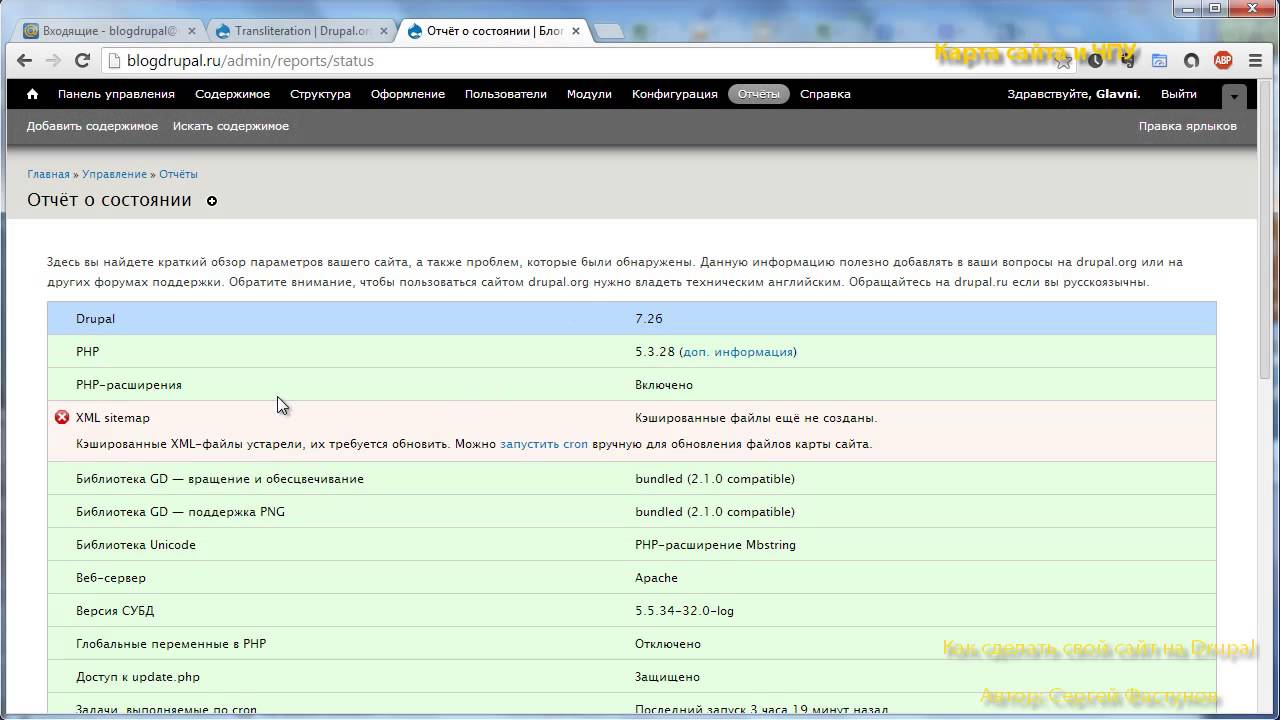Click the page icon in the address bar
Image resolution: width=1280 pixels, height=720 pixels.
pos(113,61)
